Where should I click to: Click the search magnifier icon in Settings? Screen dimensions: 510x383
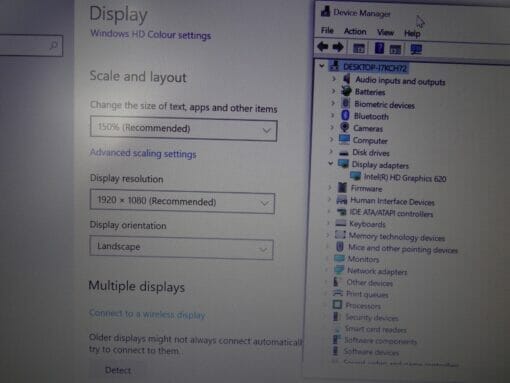click(53, 45)
